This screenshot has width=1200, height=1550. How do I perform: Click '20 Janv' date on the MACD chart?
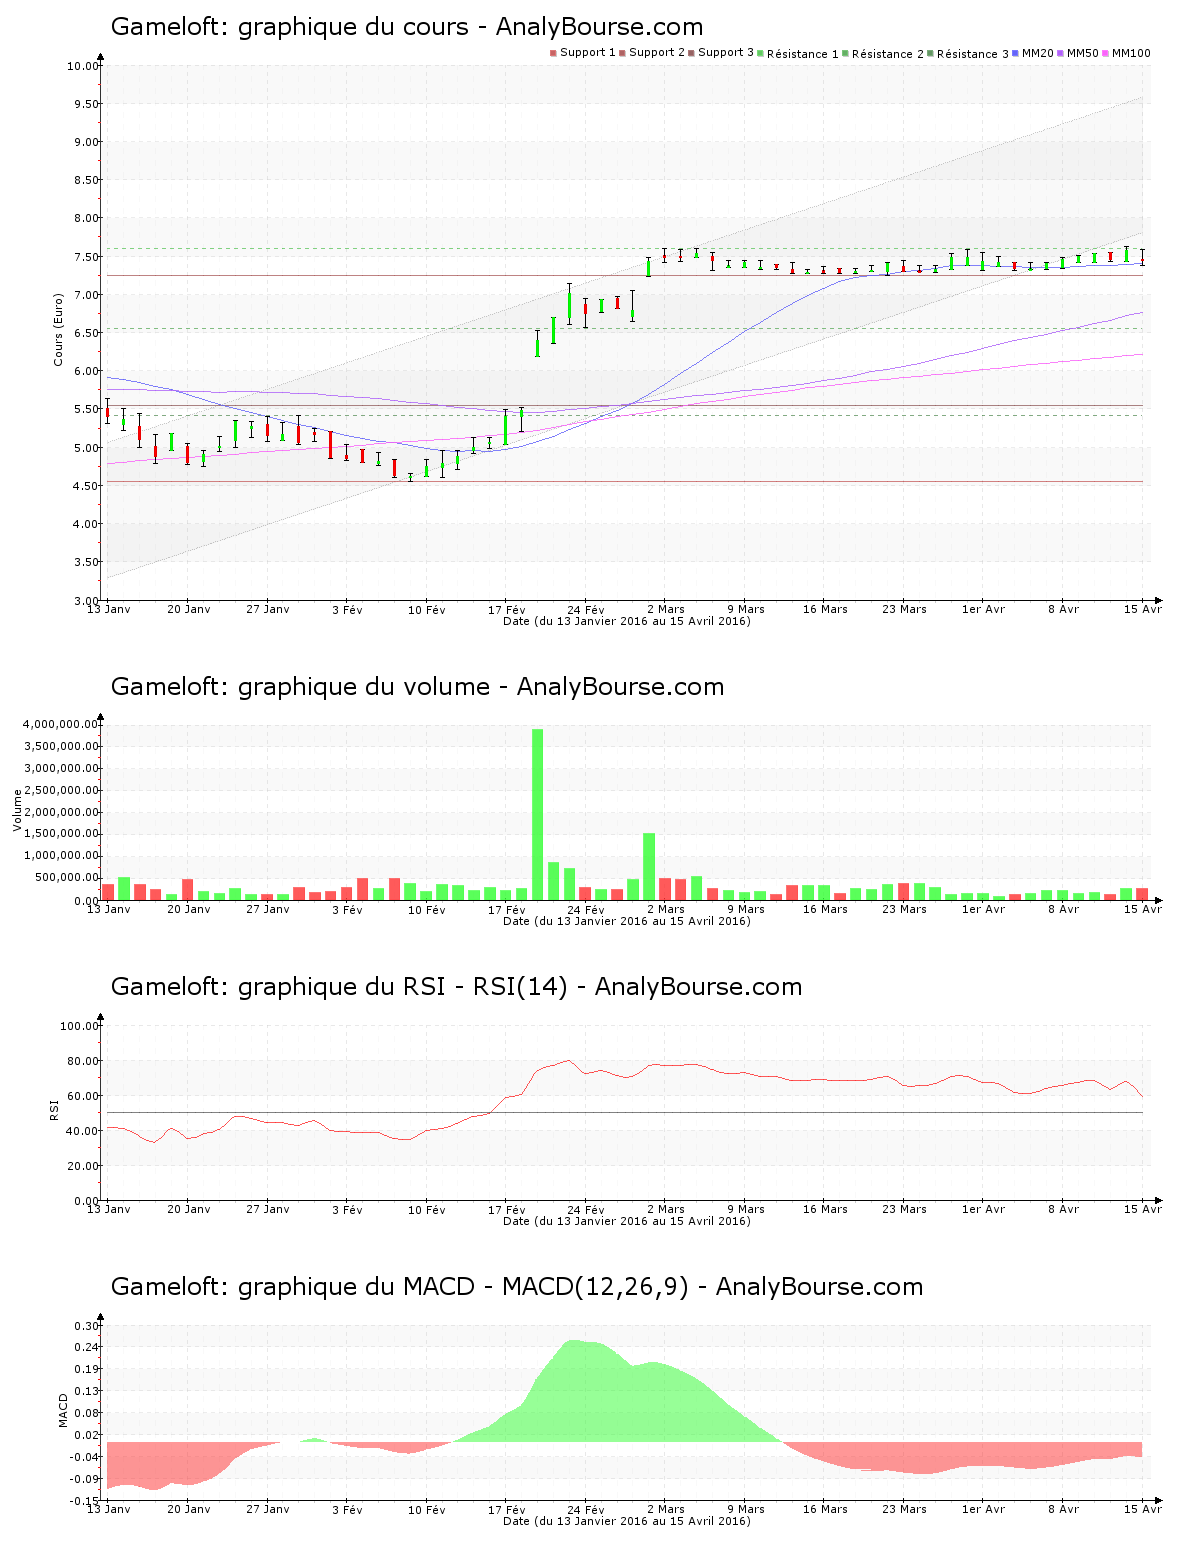189,1510
